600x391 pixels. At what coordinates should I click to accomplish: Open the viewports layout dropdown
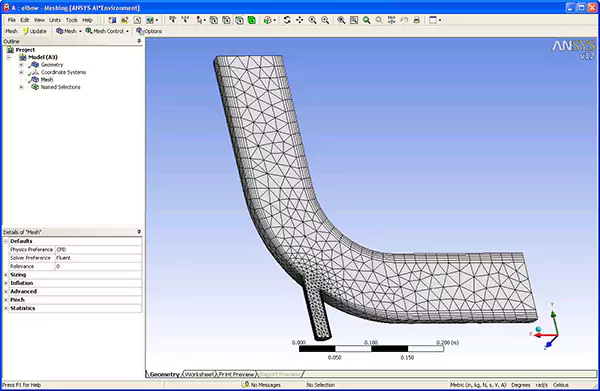click(440, 20)
